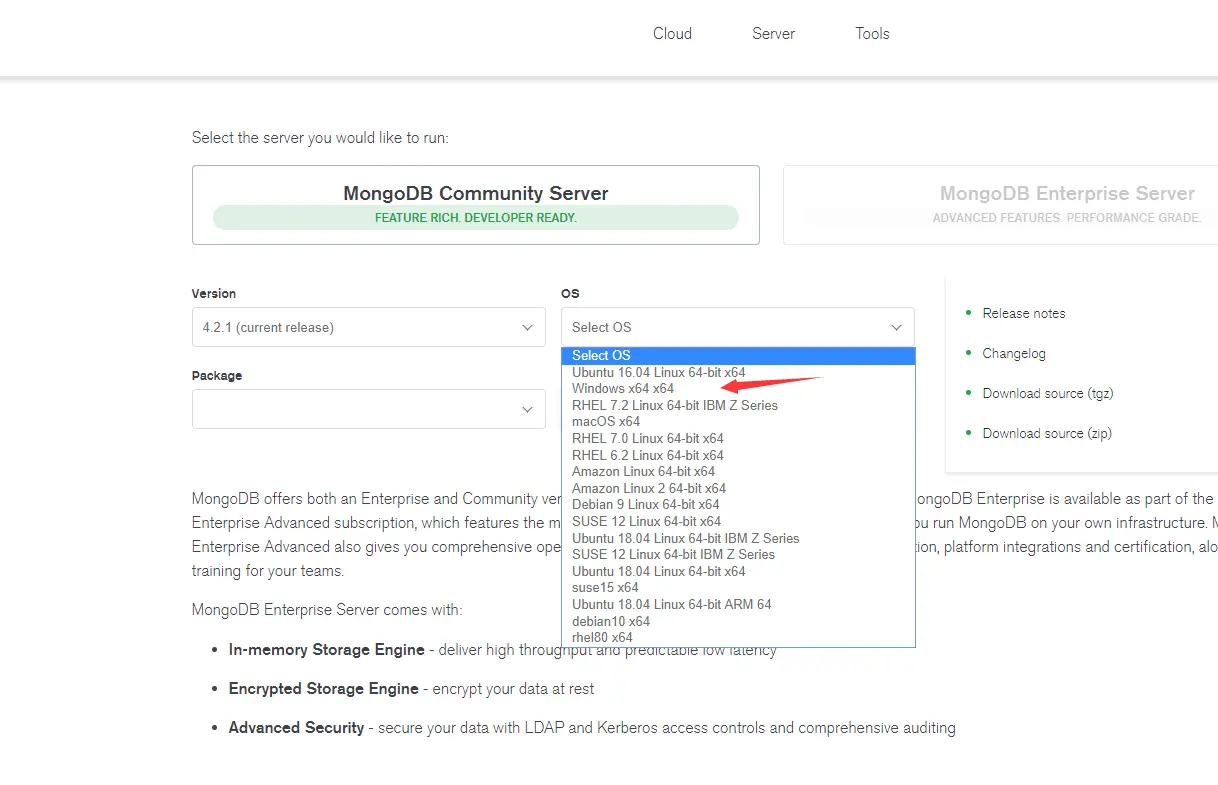
Task: Select the MongoDB Community Server card
Action: pos(476,205)
